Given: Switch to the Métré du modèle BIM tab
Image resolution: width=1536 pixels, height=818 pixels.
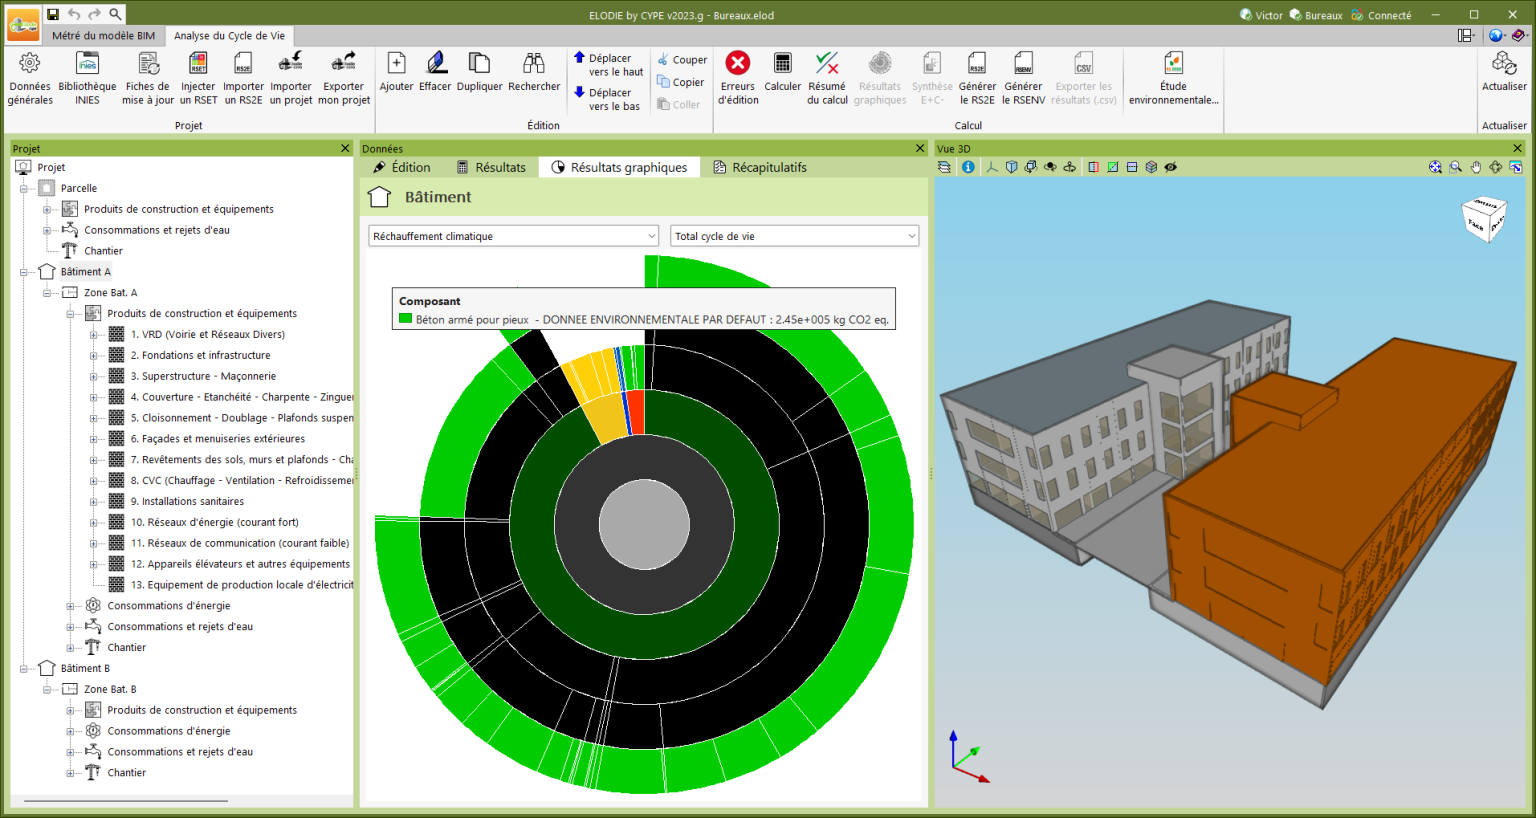Looking at the screenshot, I should click(x=103, y=36).
